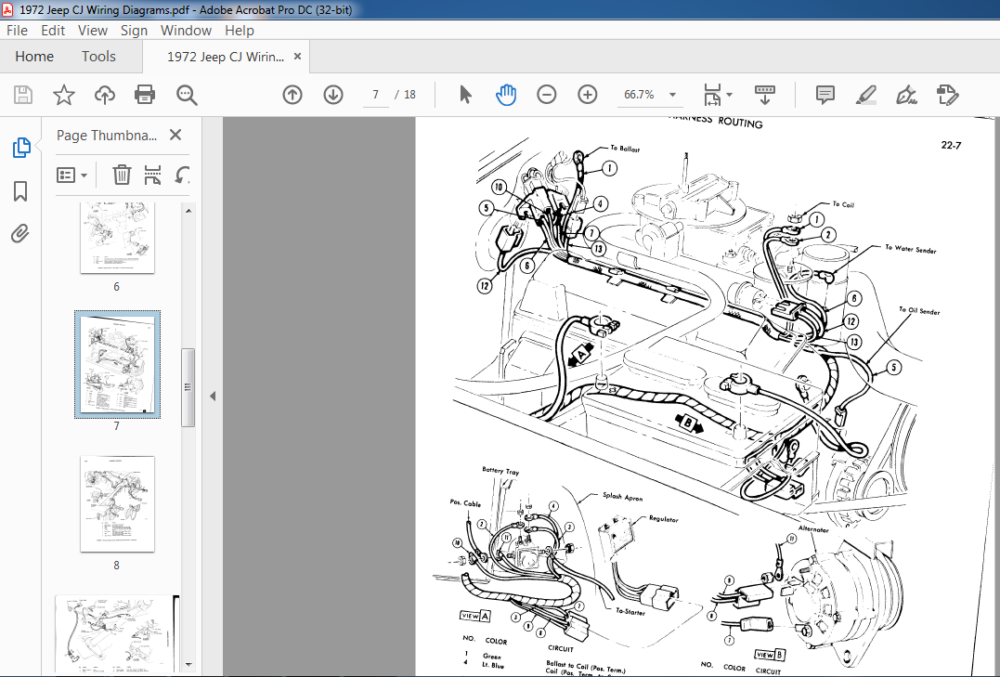Add document to starred favorites

click(64, 95)
